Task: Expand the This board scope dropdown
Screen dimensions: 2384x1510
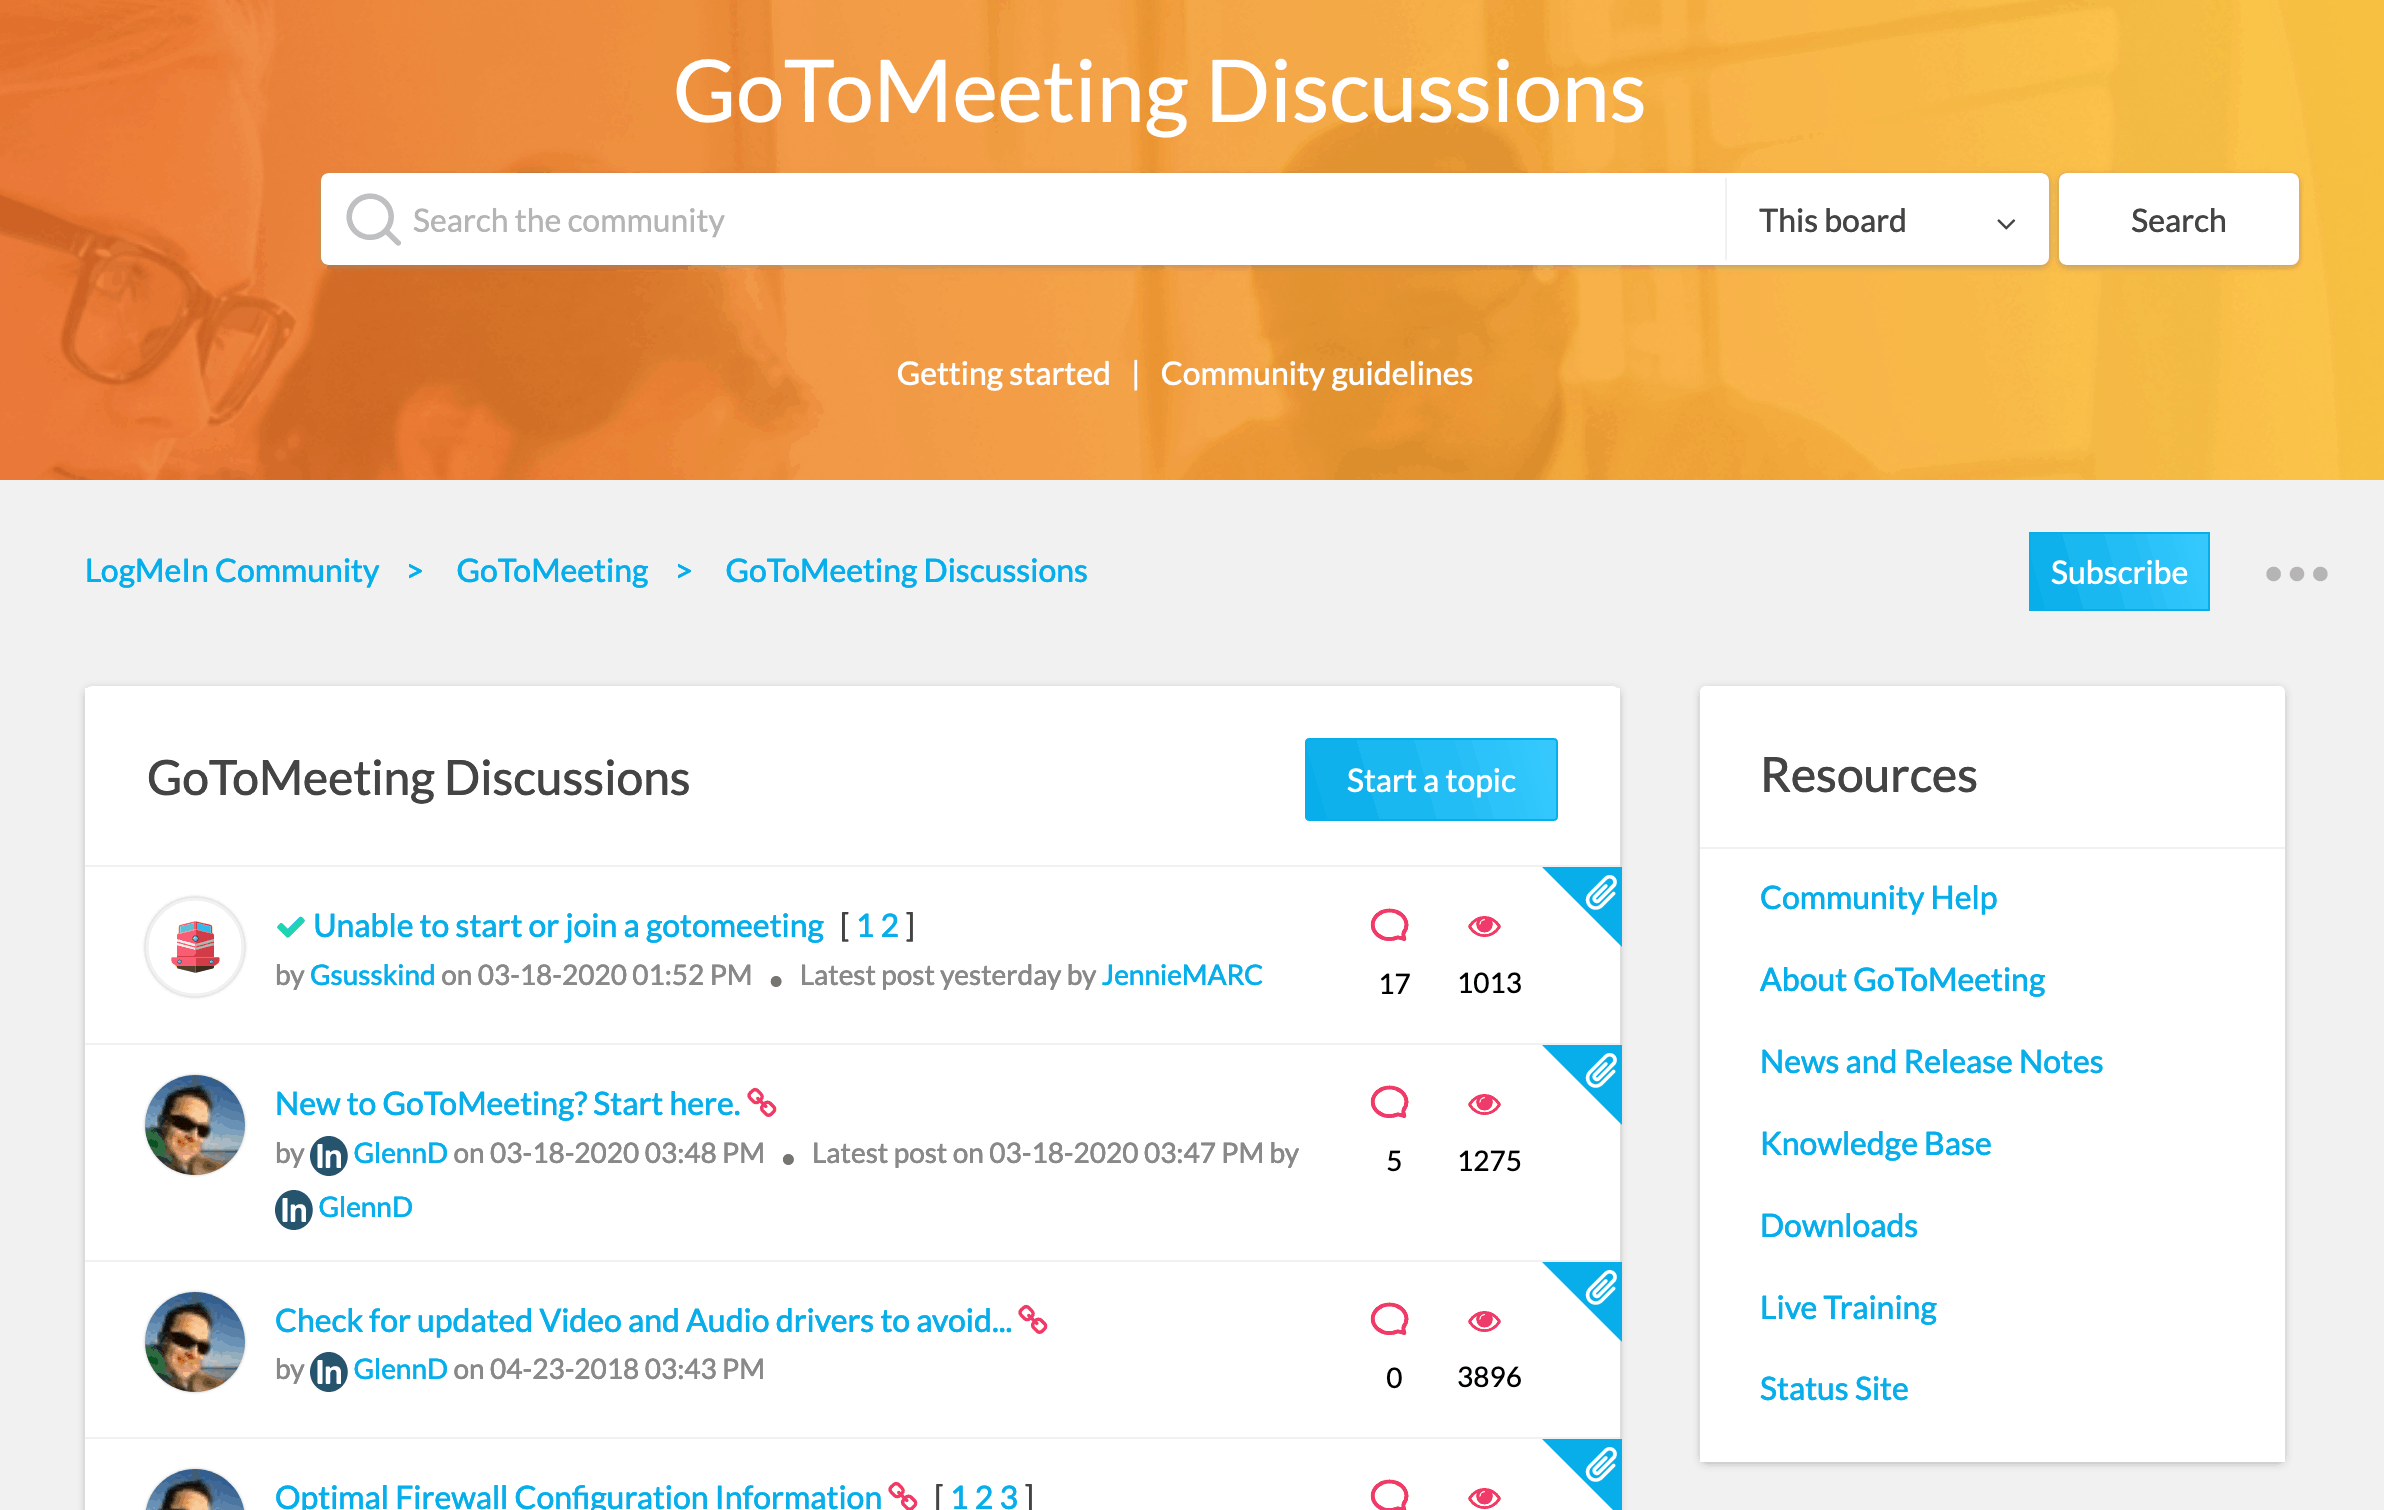Action: click(x=1886, y=220)
